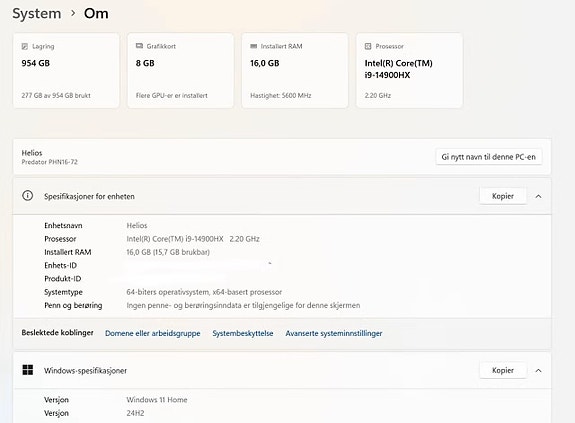Image resolution: width=575 pixels, height=423 pixels.
Task: Click the Spesifikasjoner for enheten header
Action: point(282,196)
